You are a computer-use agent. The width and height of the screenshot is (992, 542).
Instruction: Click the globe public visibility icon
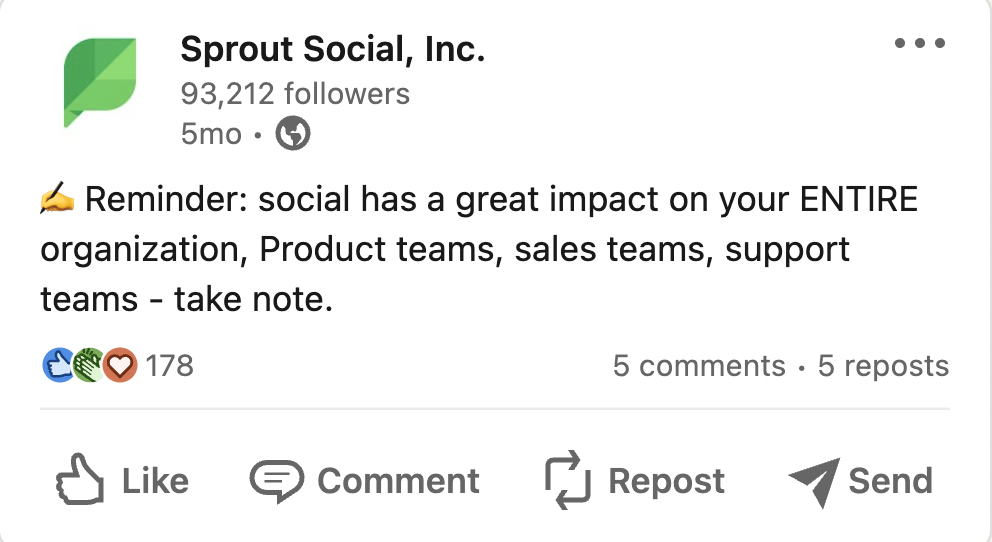(x=293, y=134)
